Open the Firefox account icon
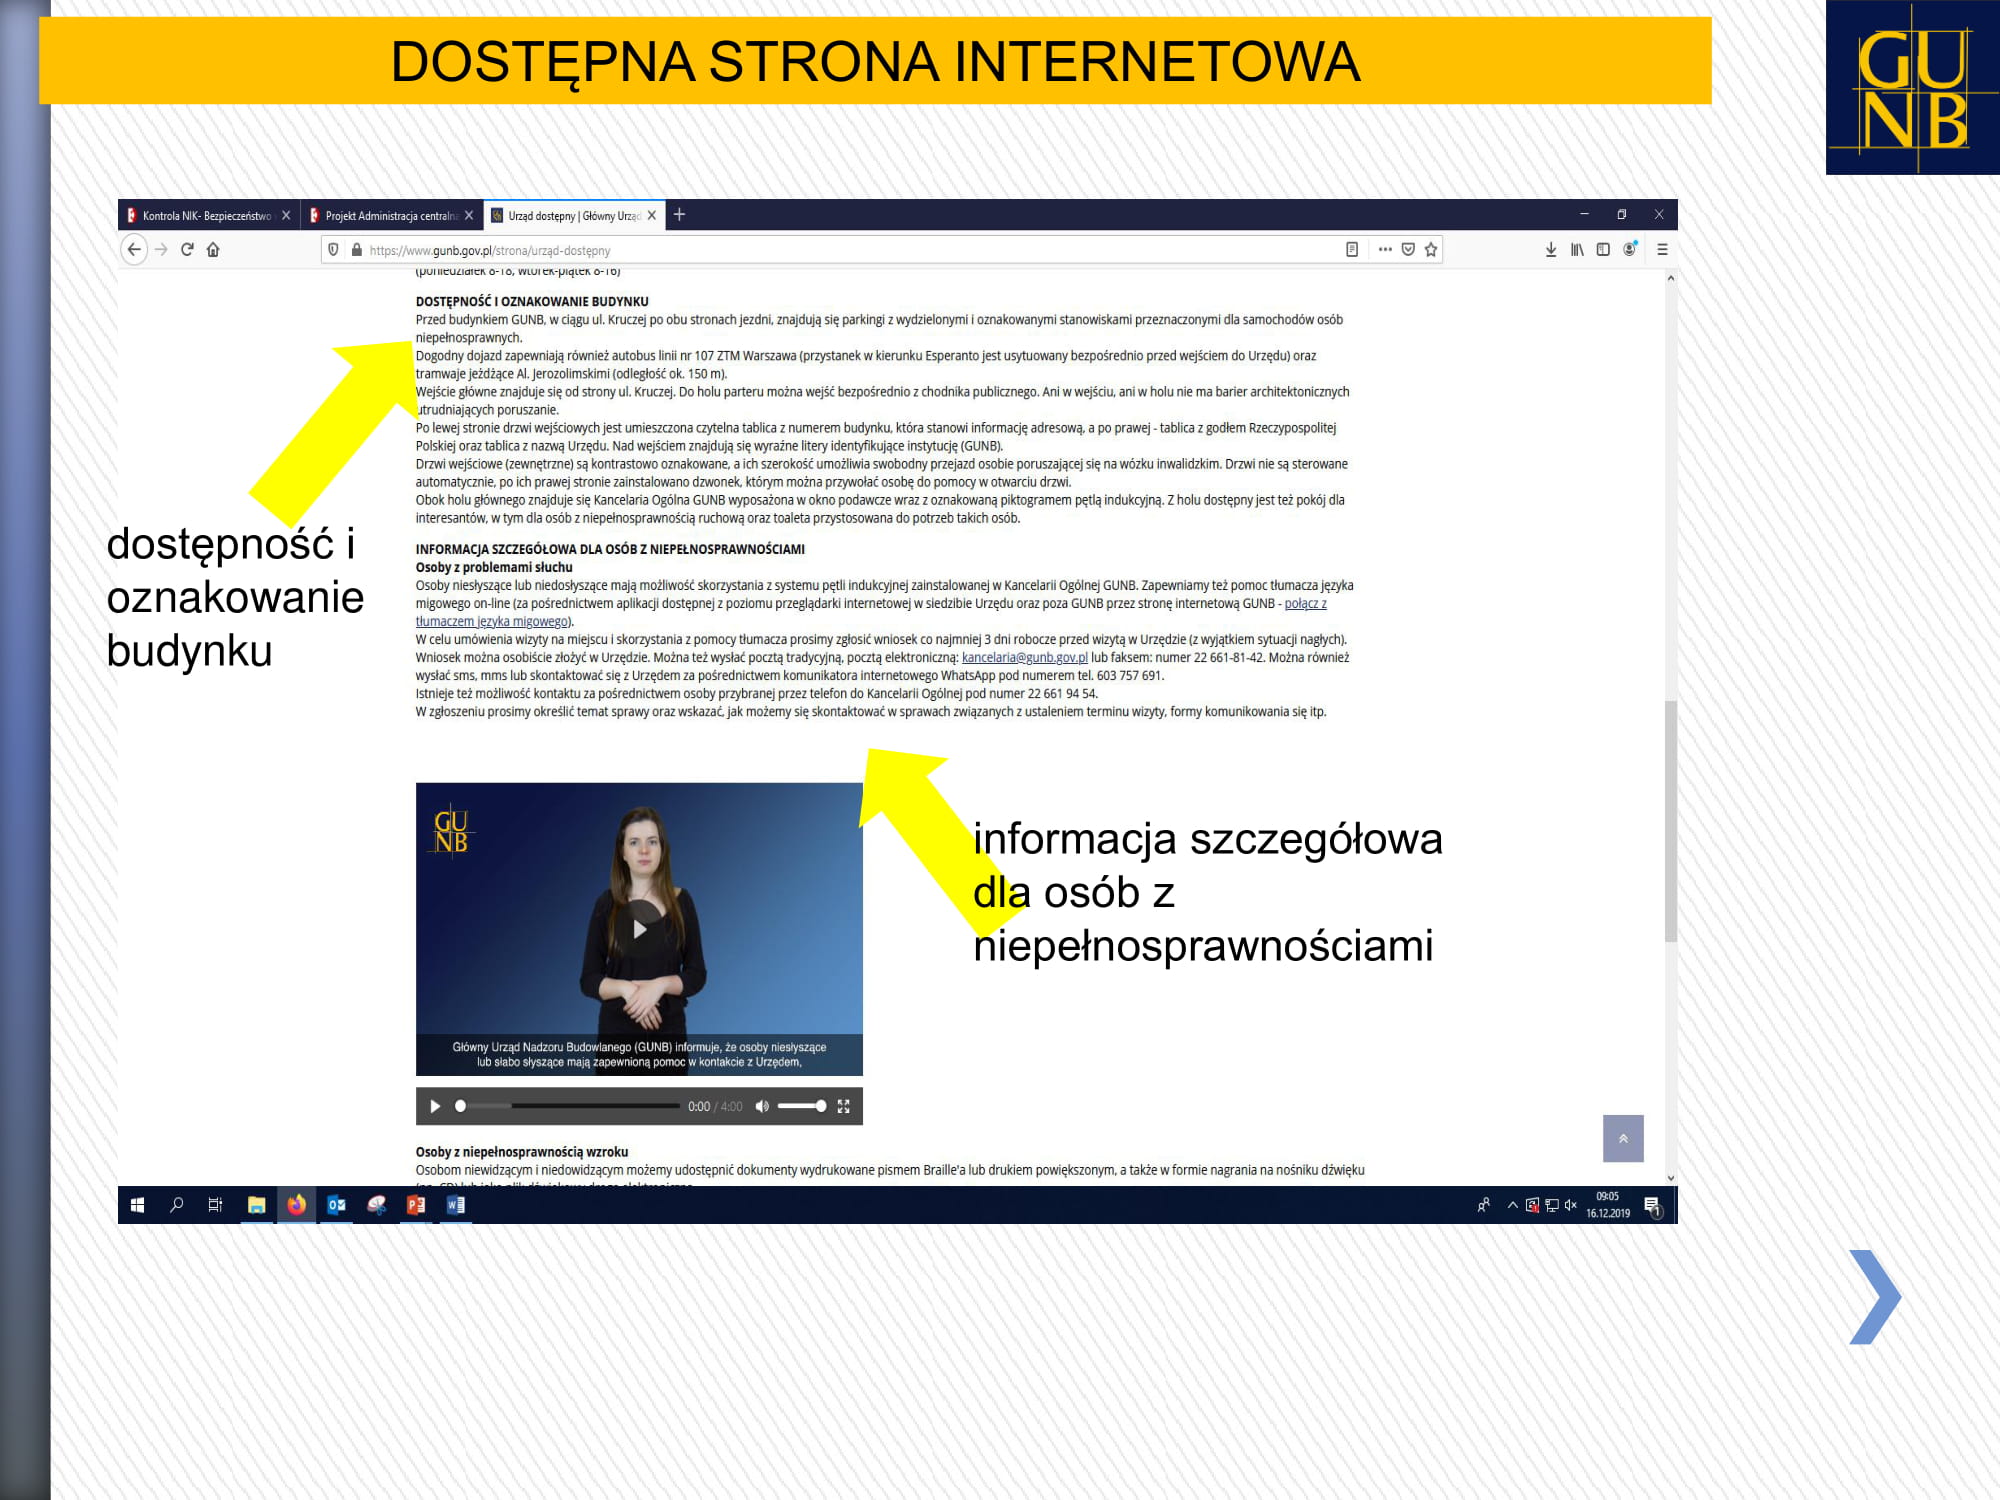The height and width of the screenshot is (1500, 2000). pyautogui.click(x=1630, y=249)
